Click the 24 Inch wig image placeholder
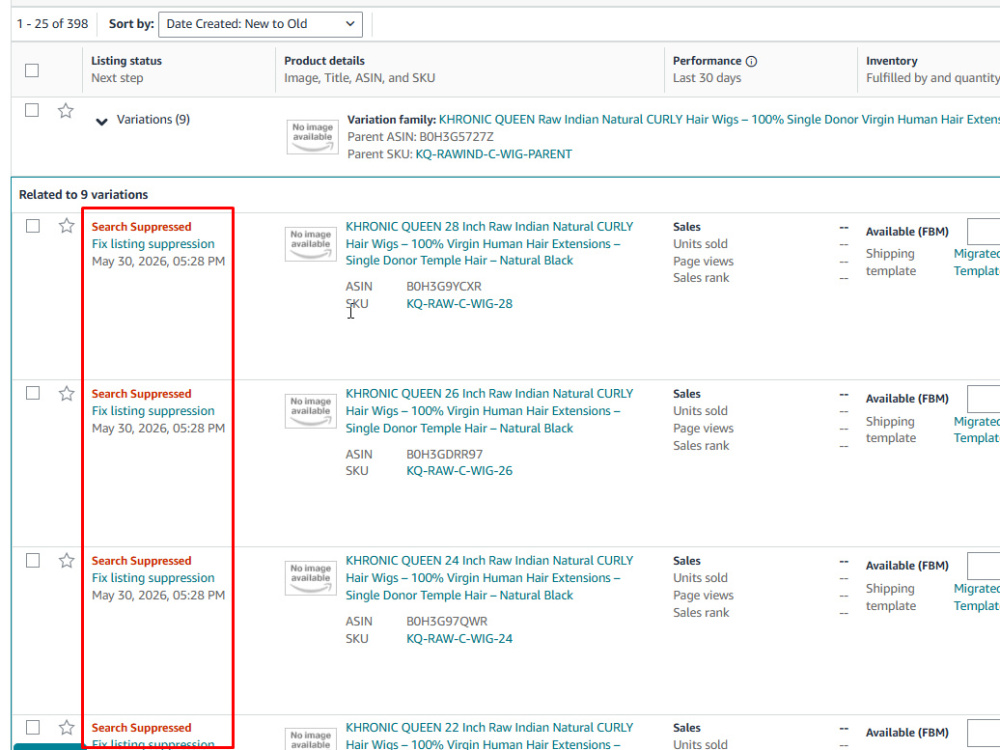The height and width of the screenshot is (750, 1000). pos(311,578)
